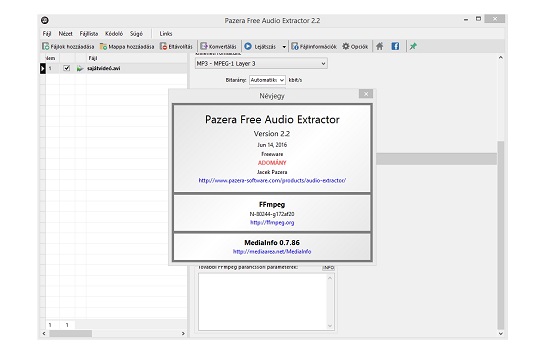The image size is (550, 361).
Task: Toggle the green pin always-on-top icon
Action: [413, 46]
